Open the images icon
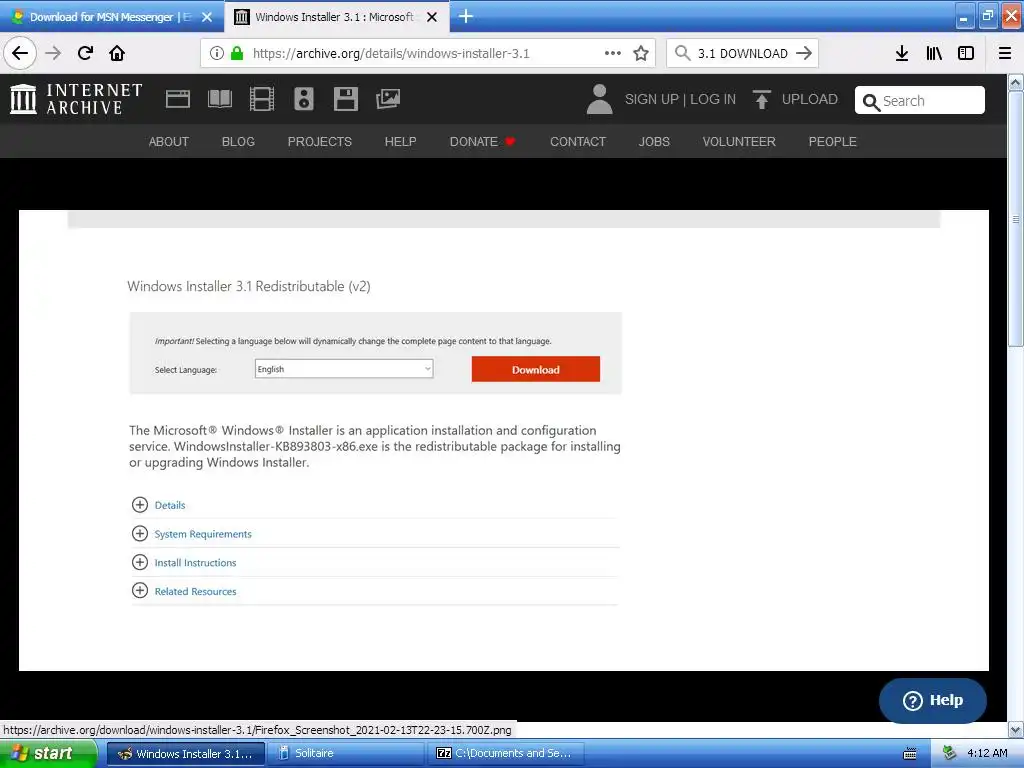This screenshot has height=768, width=1024. tap(388, 99)
